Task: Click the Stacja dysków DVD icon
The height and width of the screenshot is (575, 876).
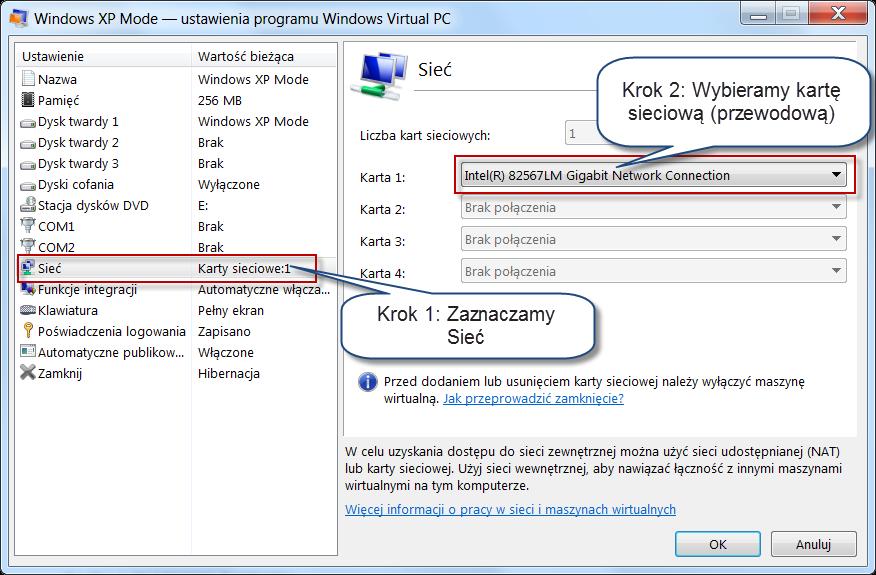Action: point(28,205)
